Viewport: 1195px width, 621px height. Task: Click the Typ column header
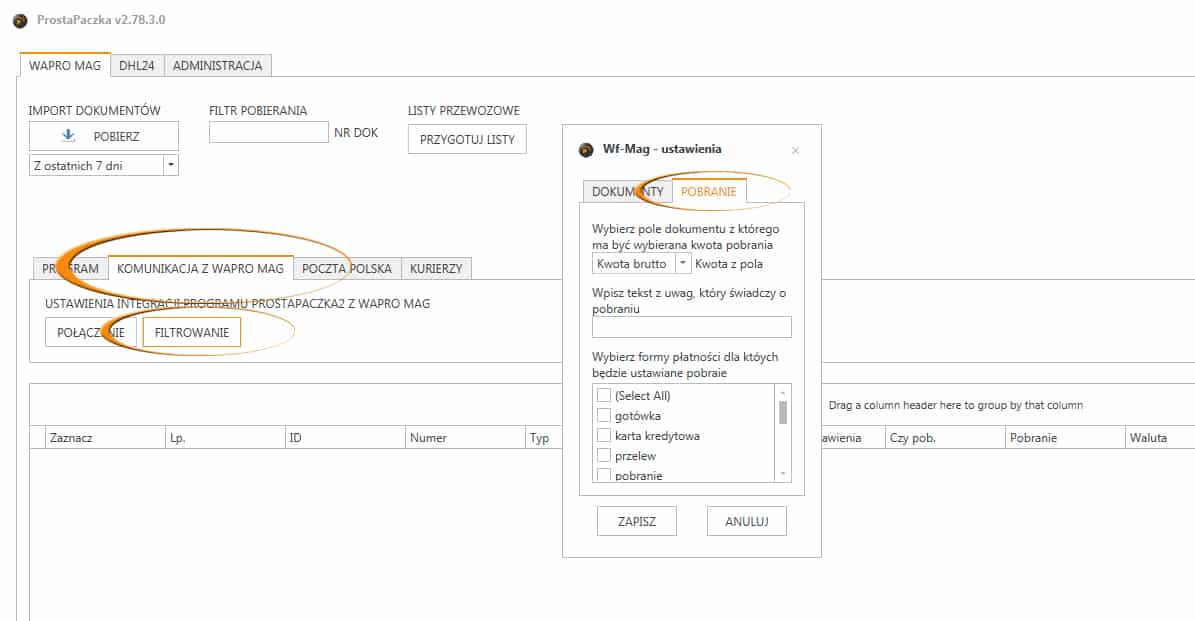pos(544,437)
